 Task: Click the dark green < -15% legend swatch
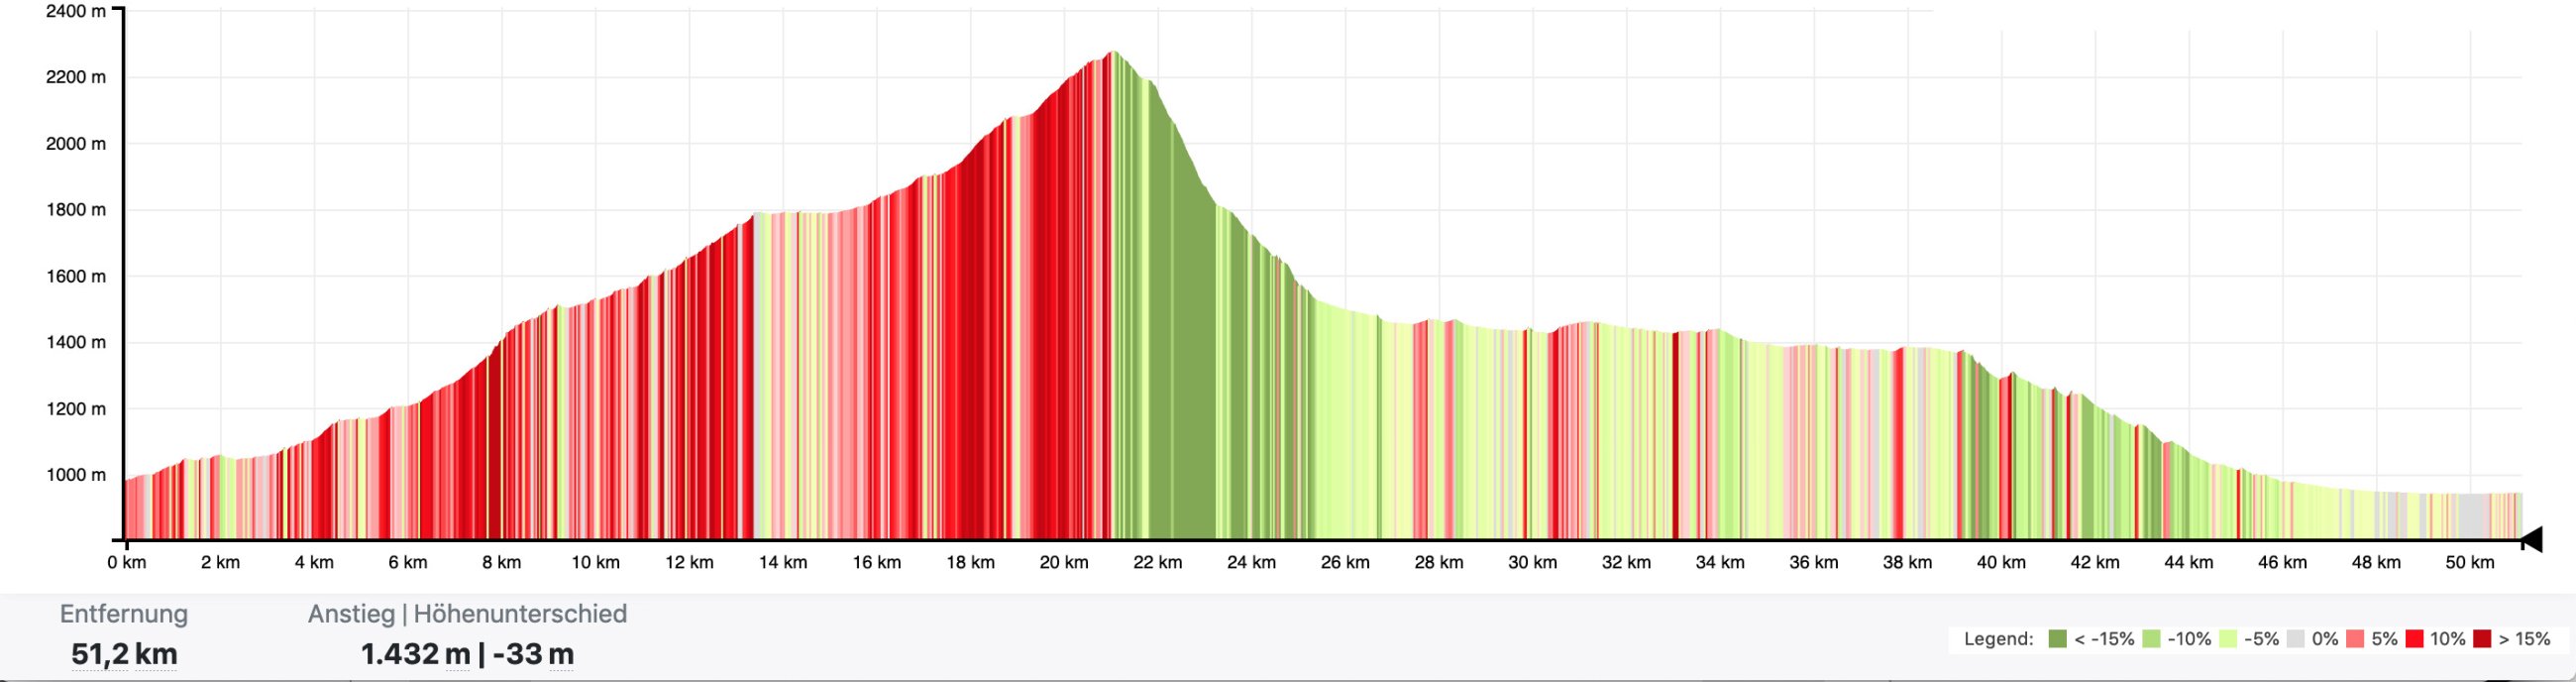pyautogui.click(x=2057, y=639)
